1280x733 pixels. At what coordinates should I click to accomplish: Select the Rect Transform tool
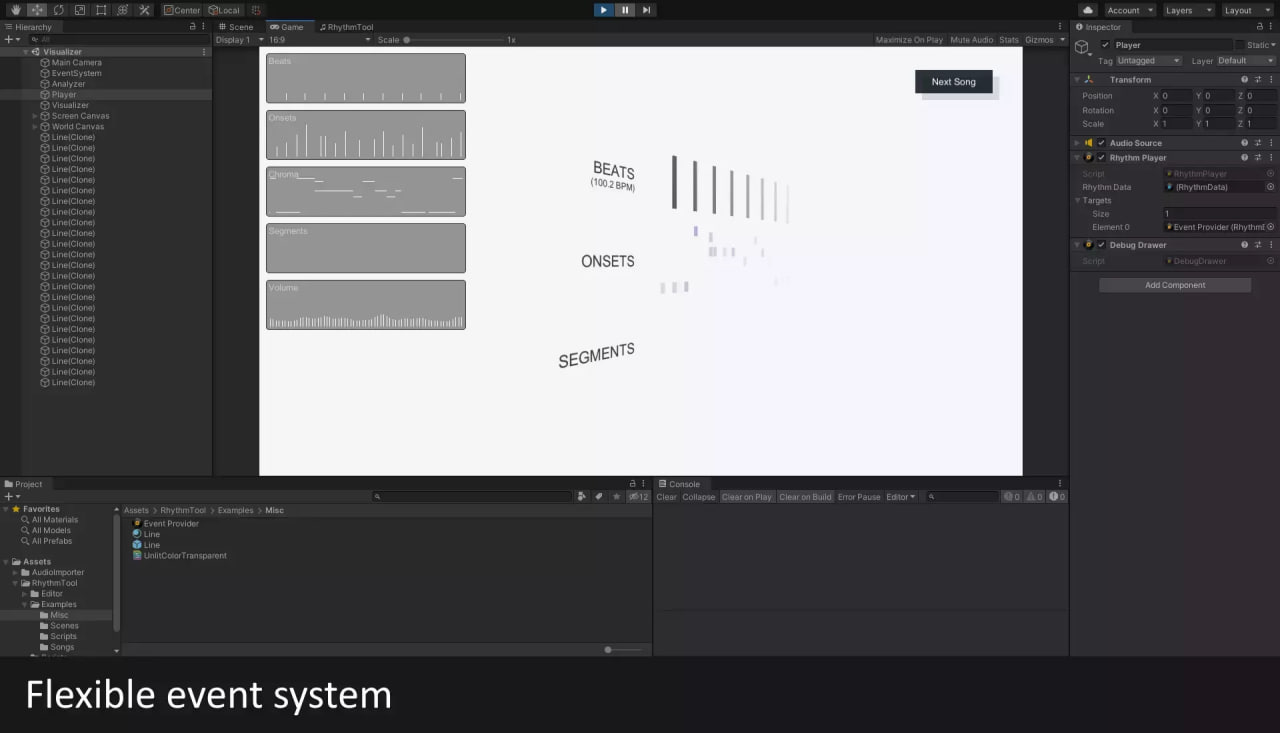[x=102, y=10]
